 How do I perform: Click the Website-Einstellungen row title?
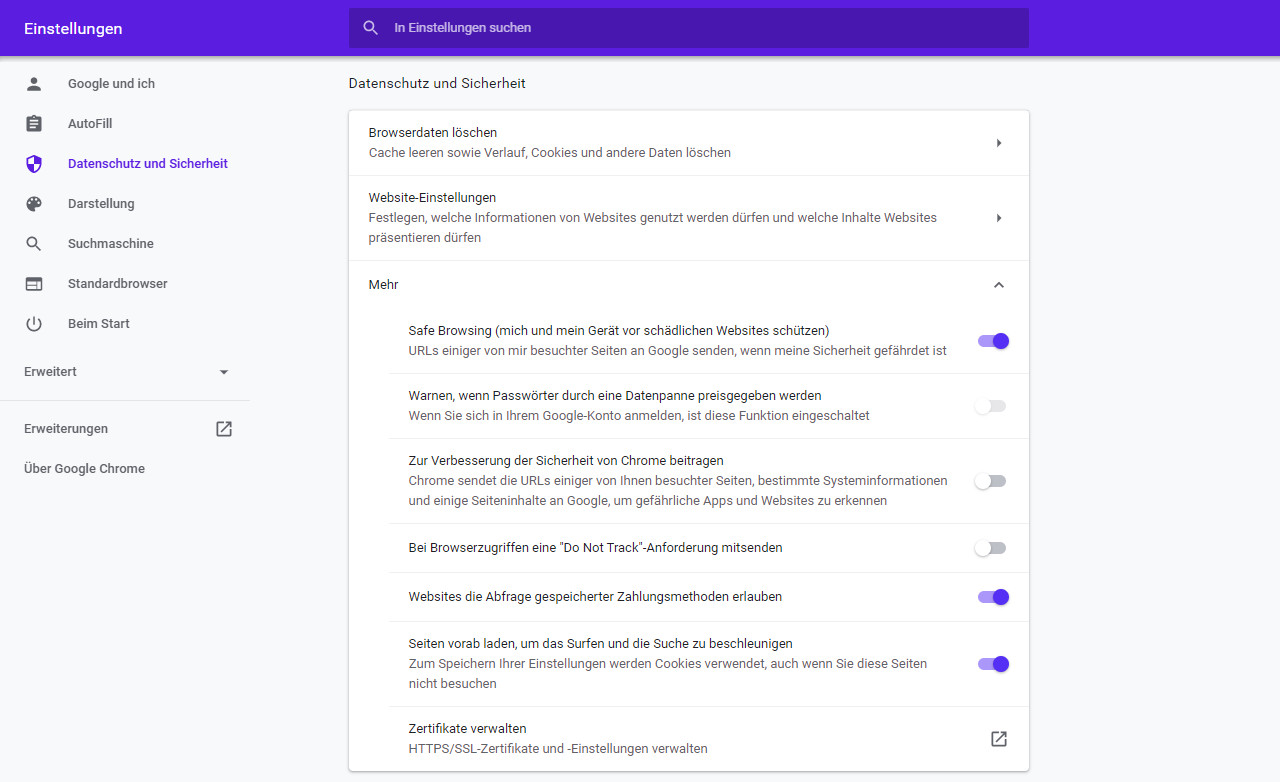coord(433,198)
